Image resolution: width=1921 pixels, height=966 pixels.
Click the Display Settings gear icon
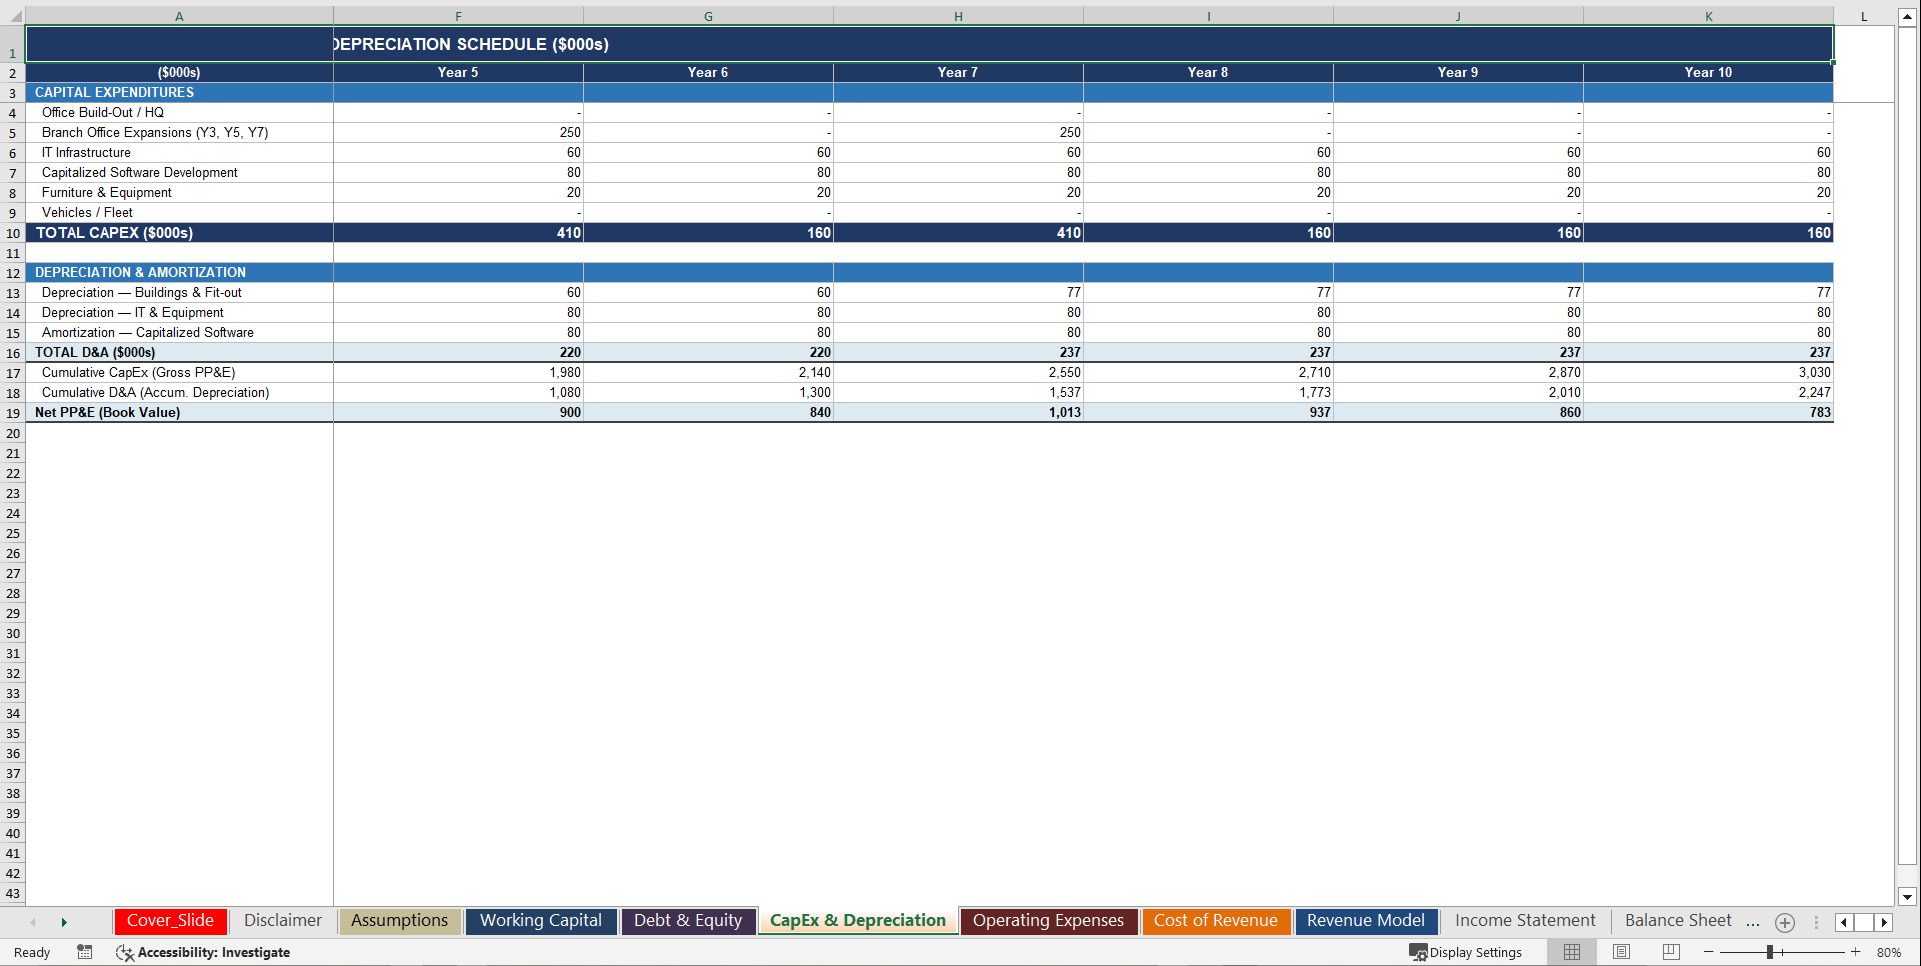click(1419, 952)
